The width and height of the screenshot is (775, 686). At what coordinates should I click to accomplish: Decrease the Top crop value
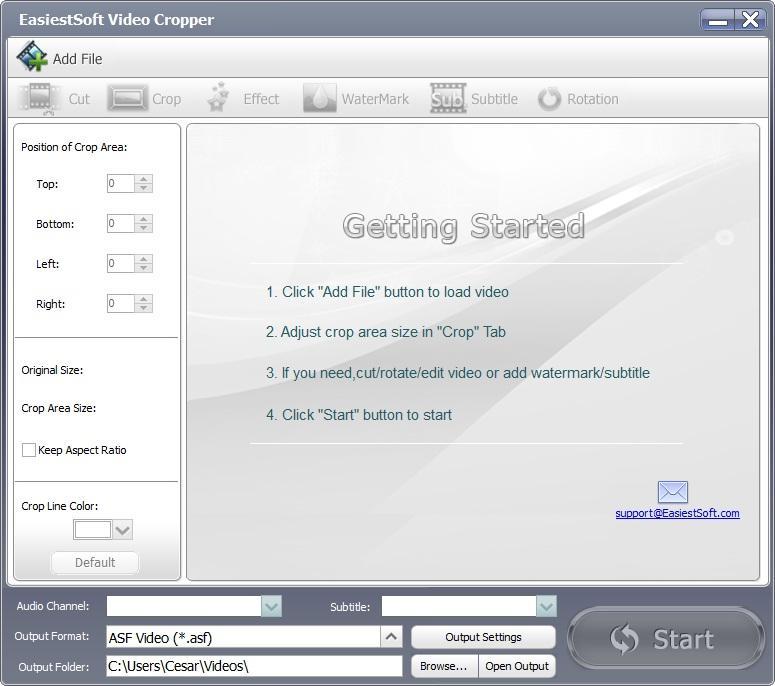pos(143,188)
